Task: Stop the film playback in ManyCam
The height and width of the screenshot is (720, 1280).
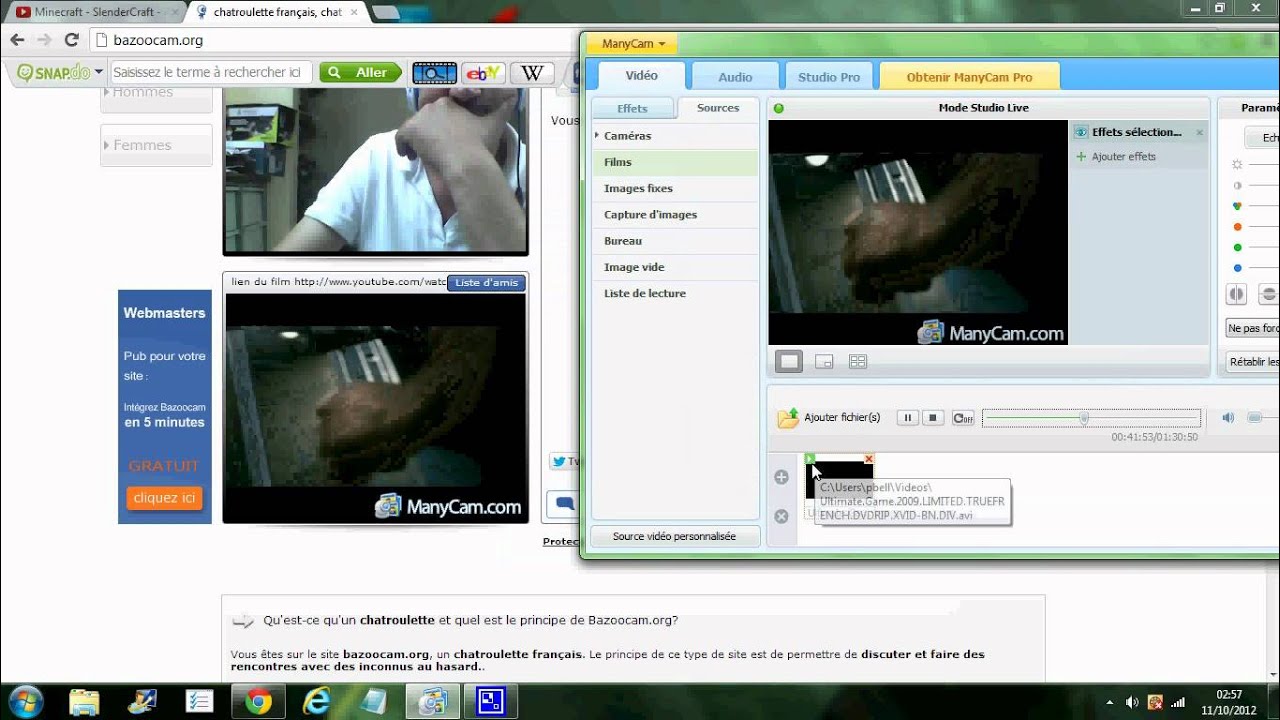Action: [x=933, y=418]
